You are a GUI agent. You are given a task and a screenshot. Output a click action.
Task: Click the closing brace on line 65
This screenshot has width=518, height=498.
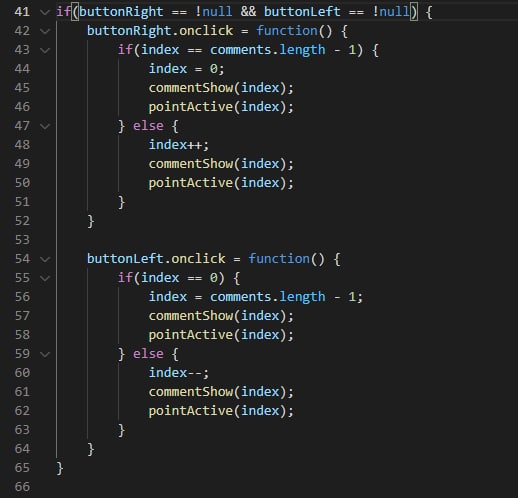[x=60, y=468]
